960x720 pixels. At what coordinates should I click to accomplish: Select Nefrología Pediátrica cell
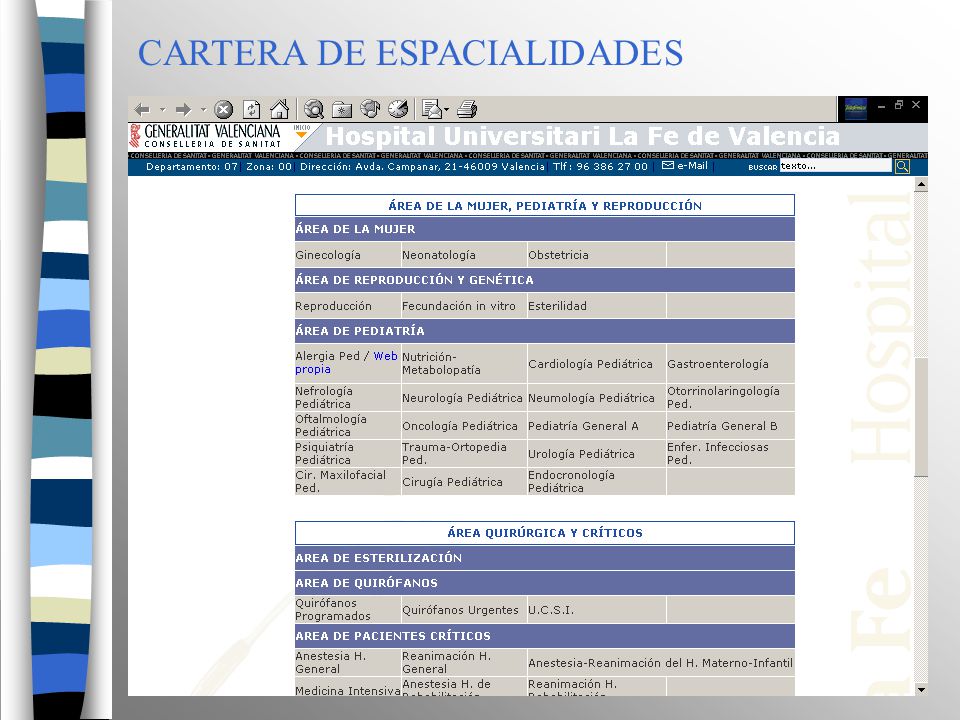coord(347,397)
